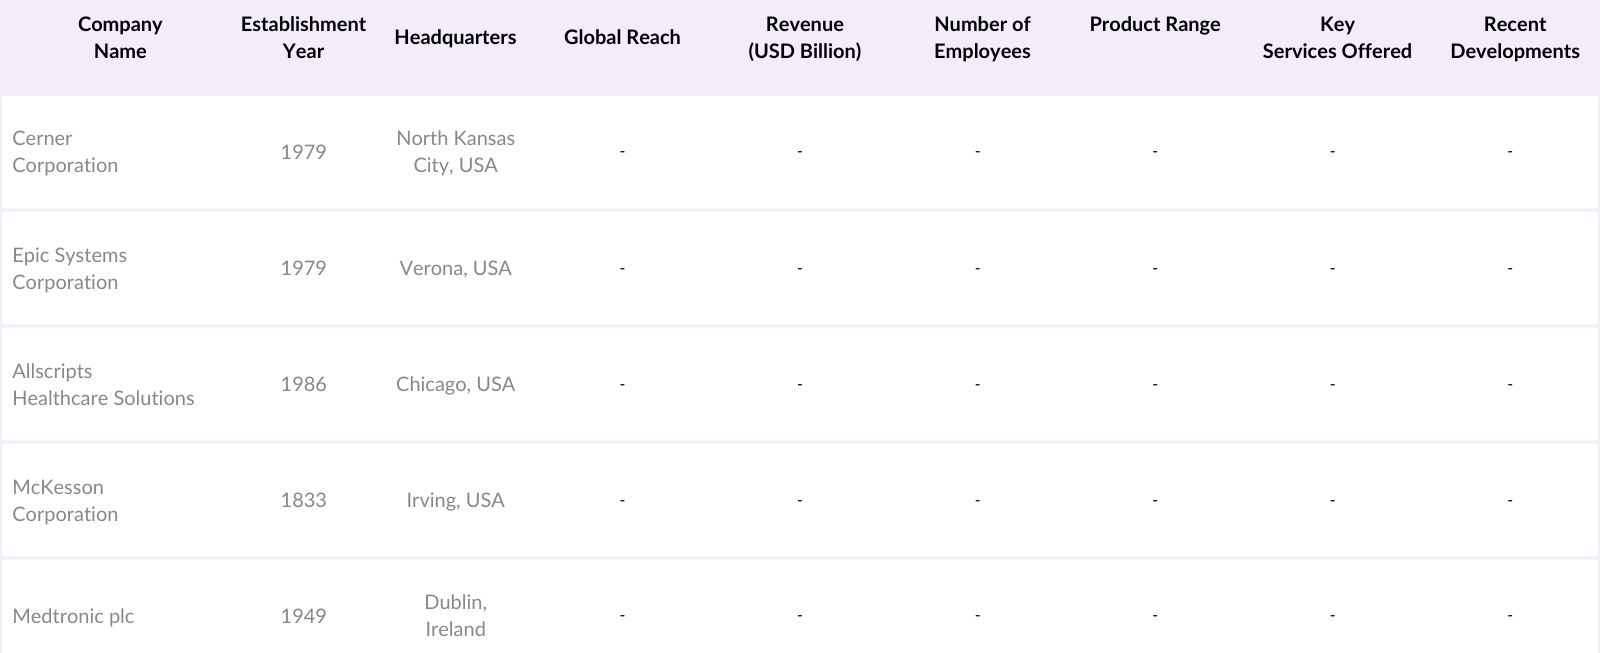Select the Allscripts Healthcare Solutions cell
The width and height of the screenshot is (1600, 653).
pos(103,384)
